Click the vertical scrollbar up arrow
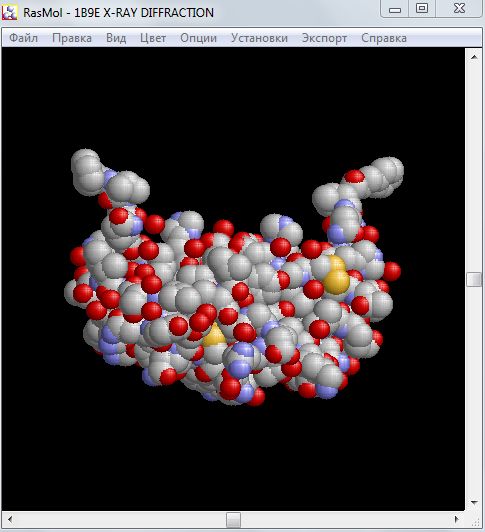Viewport: 485px width, 532px height. tap(474, 57)
